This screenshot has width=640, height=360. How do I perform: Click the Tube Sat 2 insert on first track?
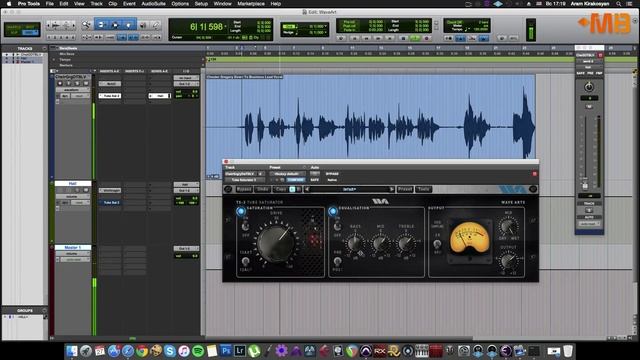pyautogui.click(x=110, y=96)
